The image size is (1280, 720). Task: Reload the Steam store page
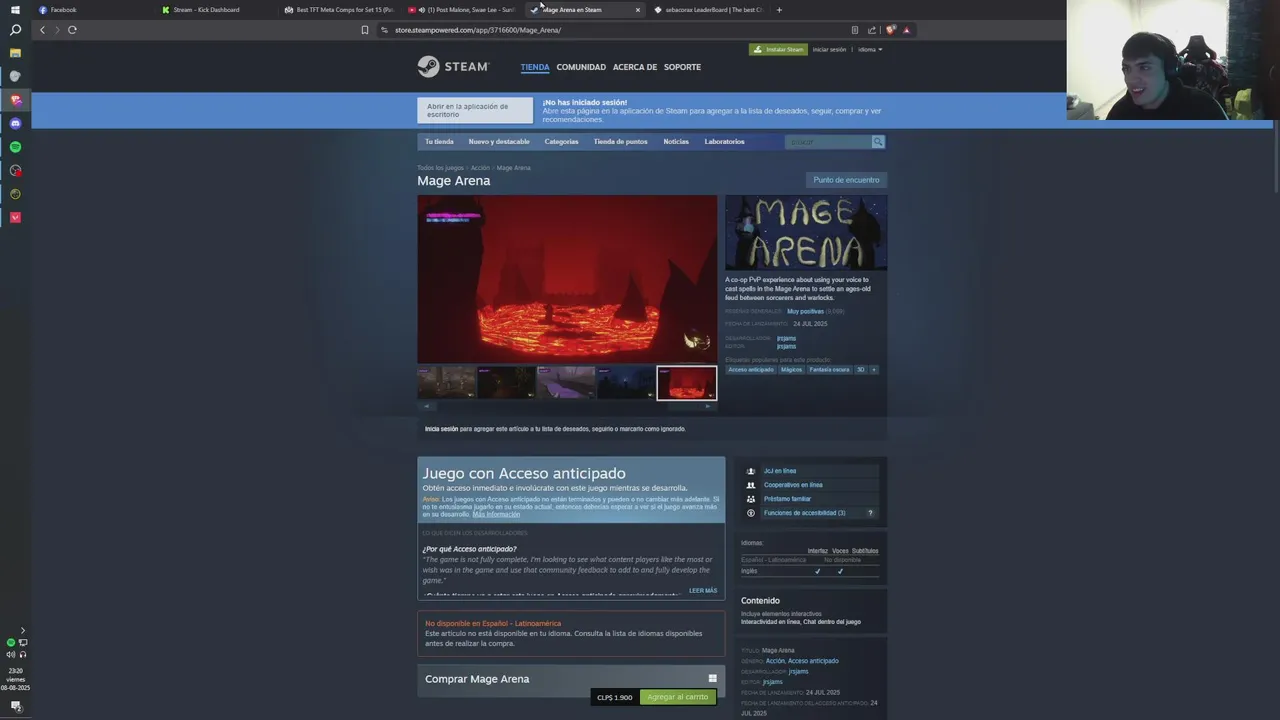(x=72, y=30)
